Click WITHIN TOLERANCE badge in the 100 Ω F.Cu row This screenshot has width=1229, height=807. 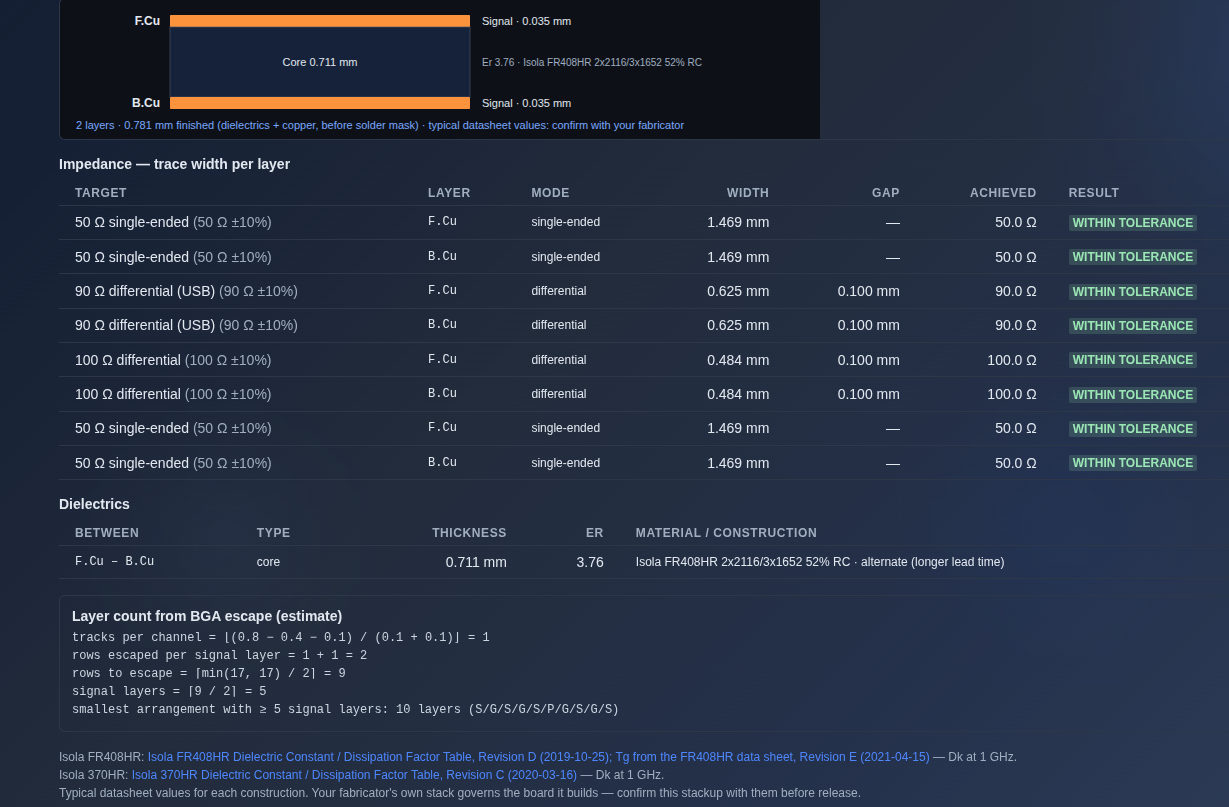point(1133,360)
